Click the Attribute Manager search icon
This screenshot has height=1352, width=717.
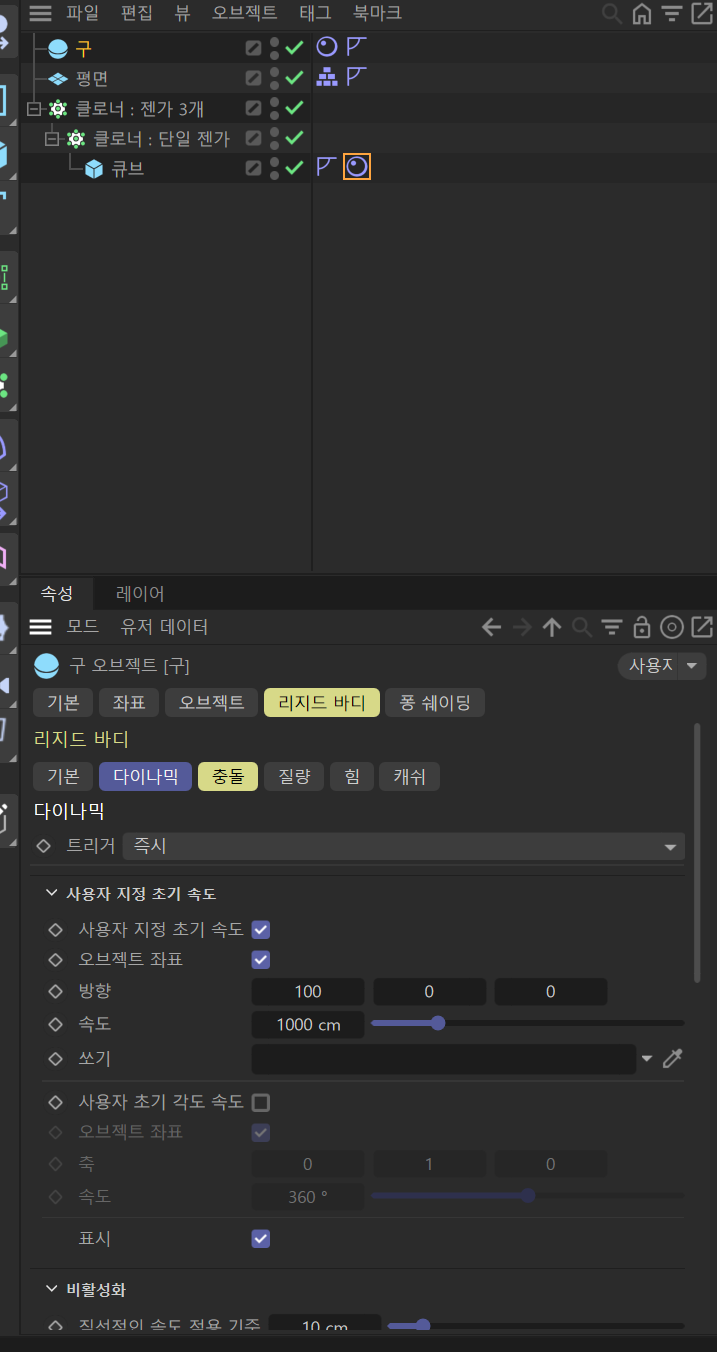click(x=582, y=627)
